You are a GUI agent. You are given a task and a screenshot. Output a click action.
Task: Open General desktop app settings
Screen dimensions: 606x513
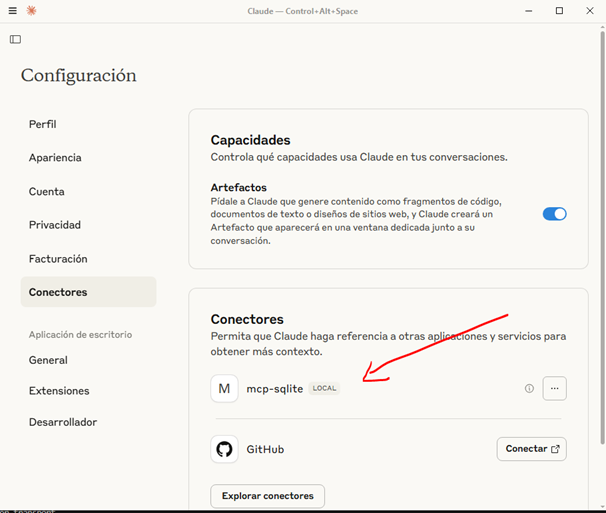(x=48, y=360)
